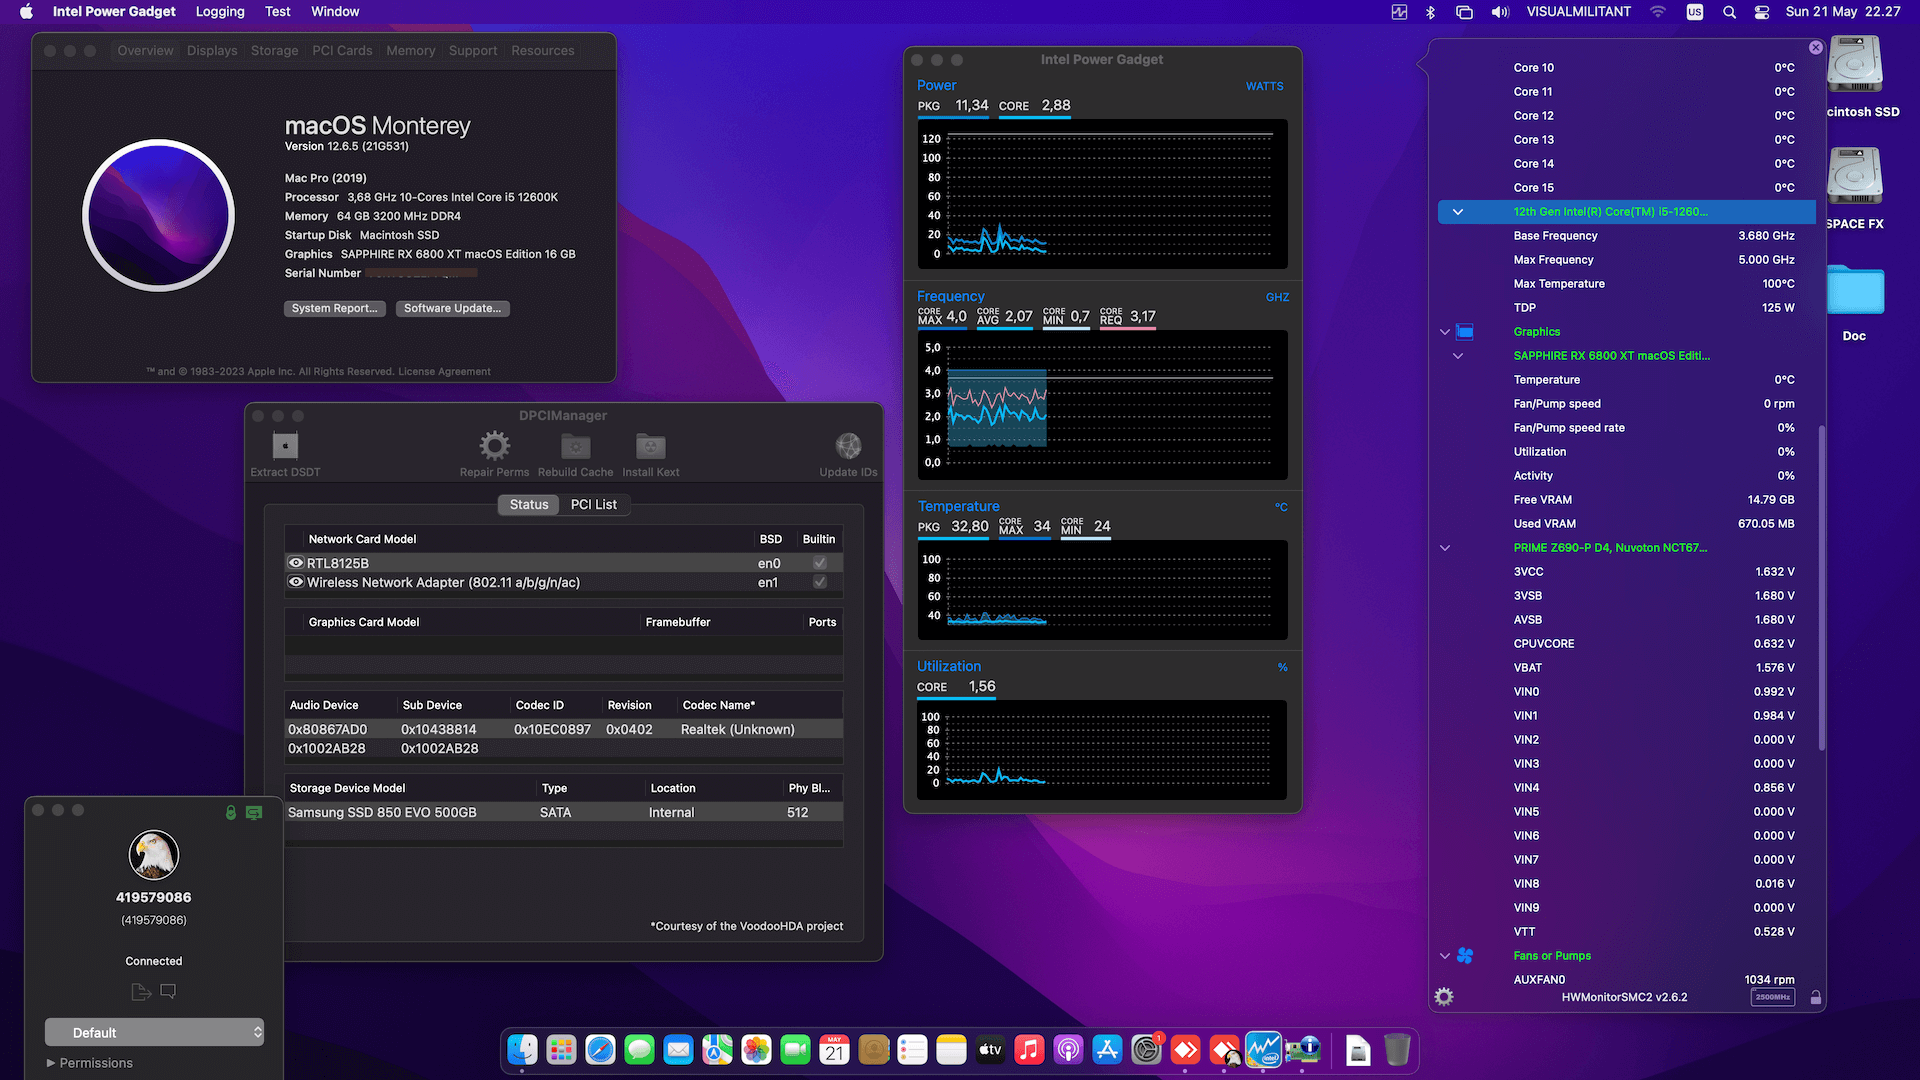Click the date and time in menu bar

1843,12
